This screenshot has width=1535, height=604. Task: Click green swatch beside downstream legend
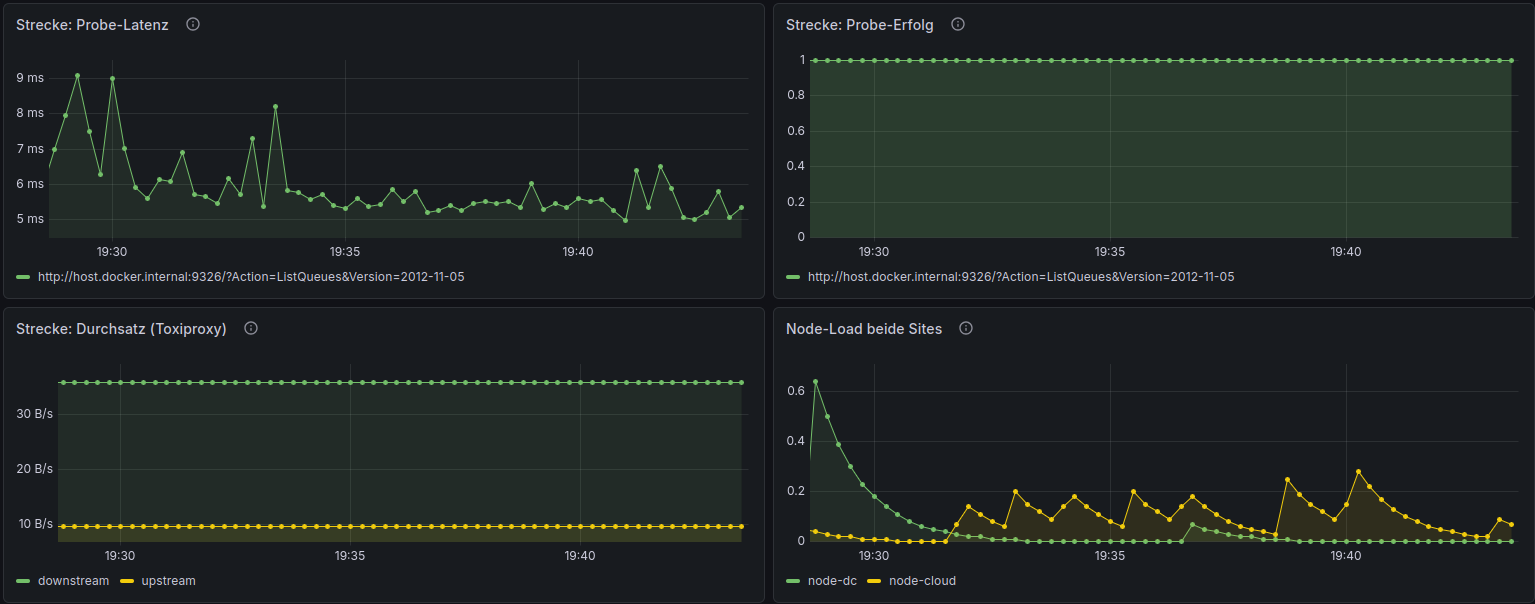[x=23, y=581]
